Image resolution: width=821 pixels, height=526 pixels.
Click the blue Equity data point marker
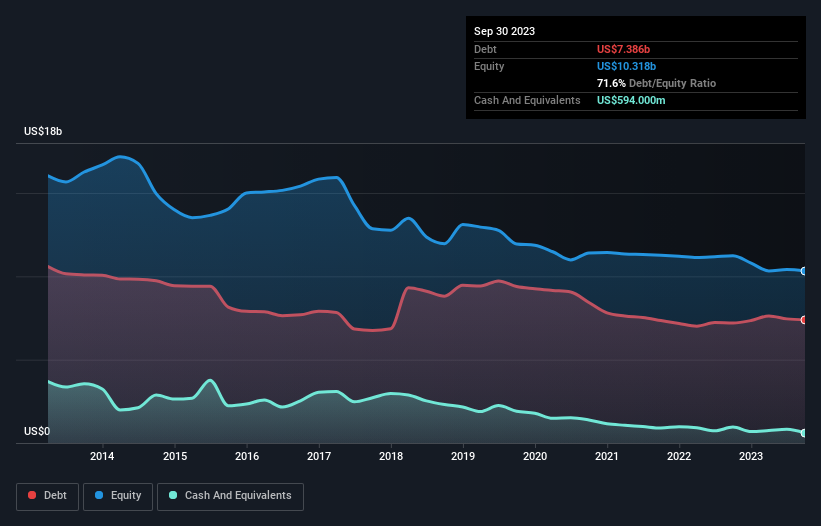click(804, 271)
